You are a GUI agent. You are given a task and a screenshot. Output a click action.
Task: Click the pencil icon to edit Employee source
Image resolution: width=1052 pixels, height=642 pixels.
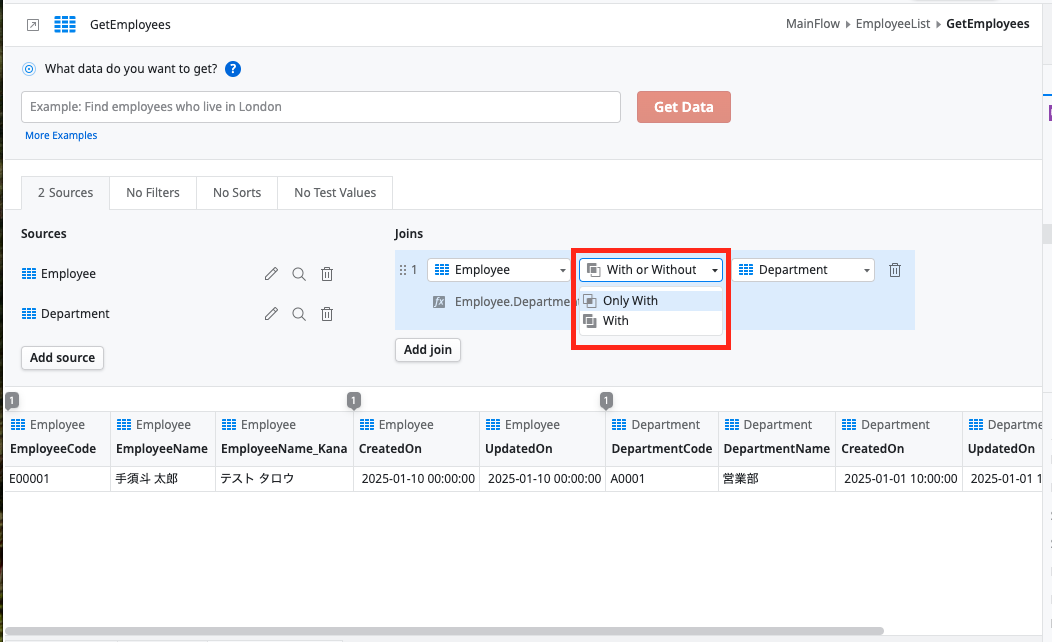(271, 273)
